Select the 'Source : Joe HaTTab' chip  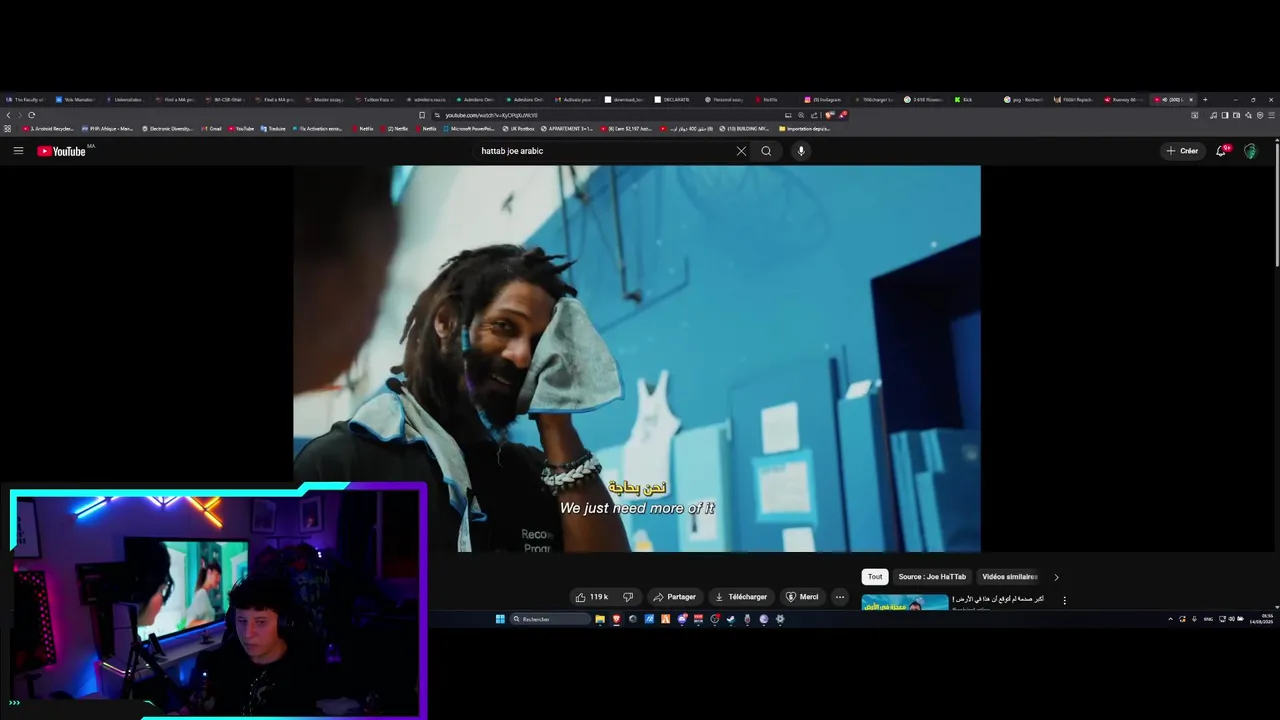[932, 577]
